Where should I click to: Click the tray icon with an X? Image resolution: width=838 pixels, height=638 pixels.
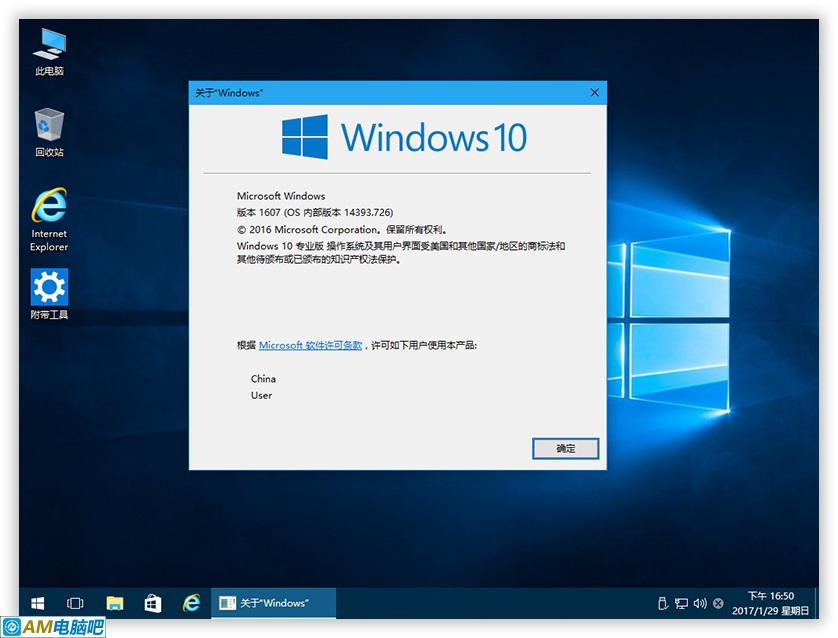[718, 603]
